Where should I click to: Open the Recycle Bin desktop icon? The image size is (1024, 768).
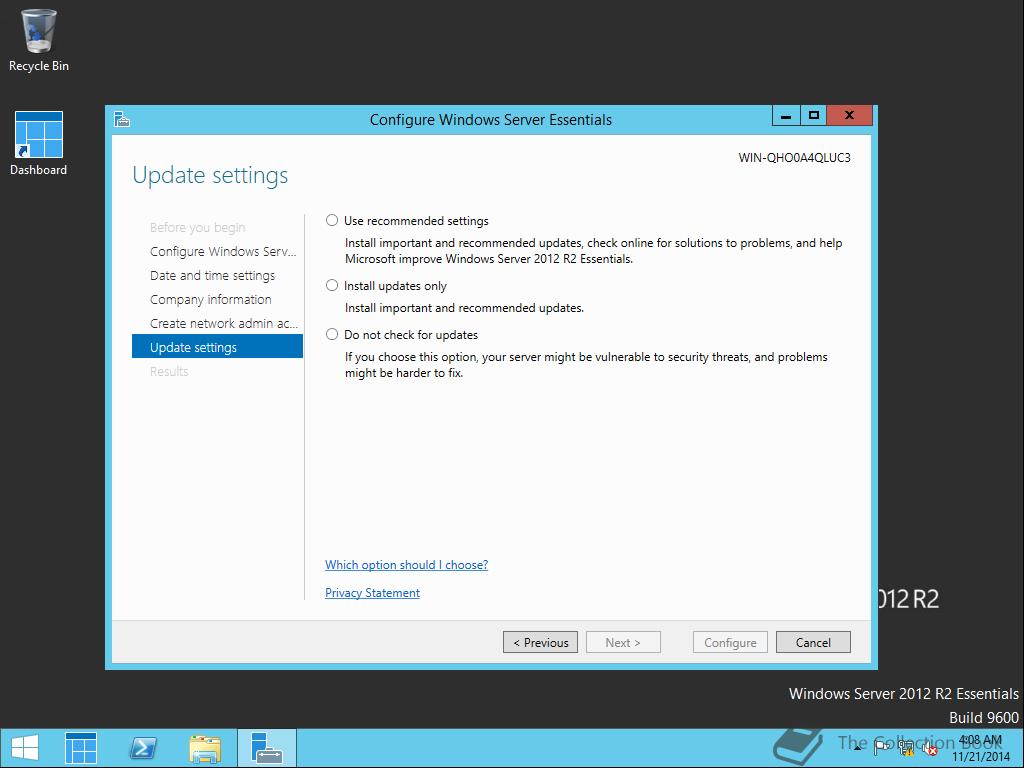(x=39, y=40)
